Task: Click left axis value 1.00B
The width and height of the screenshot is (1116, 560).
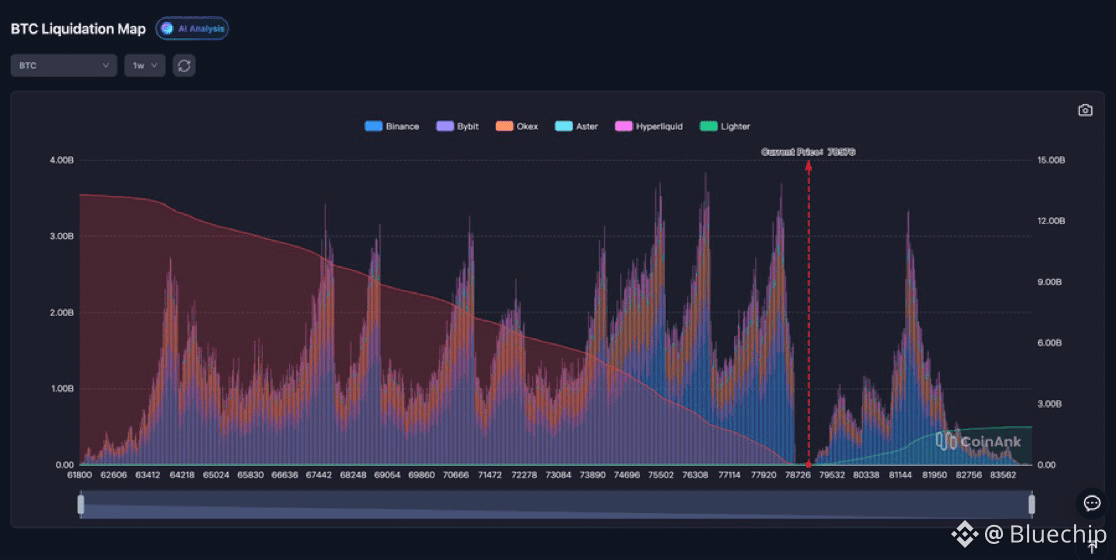Action: pyautogui.click(x=62, y=389)
